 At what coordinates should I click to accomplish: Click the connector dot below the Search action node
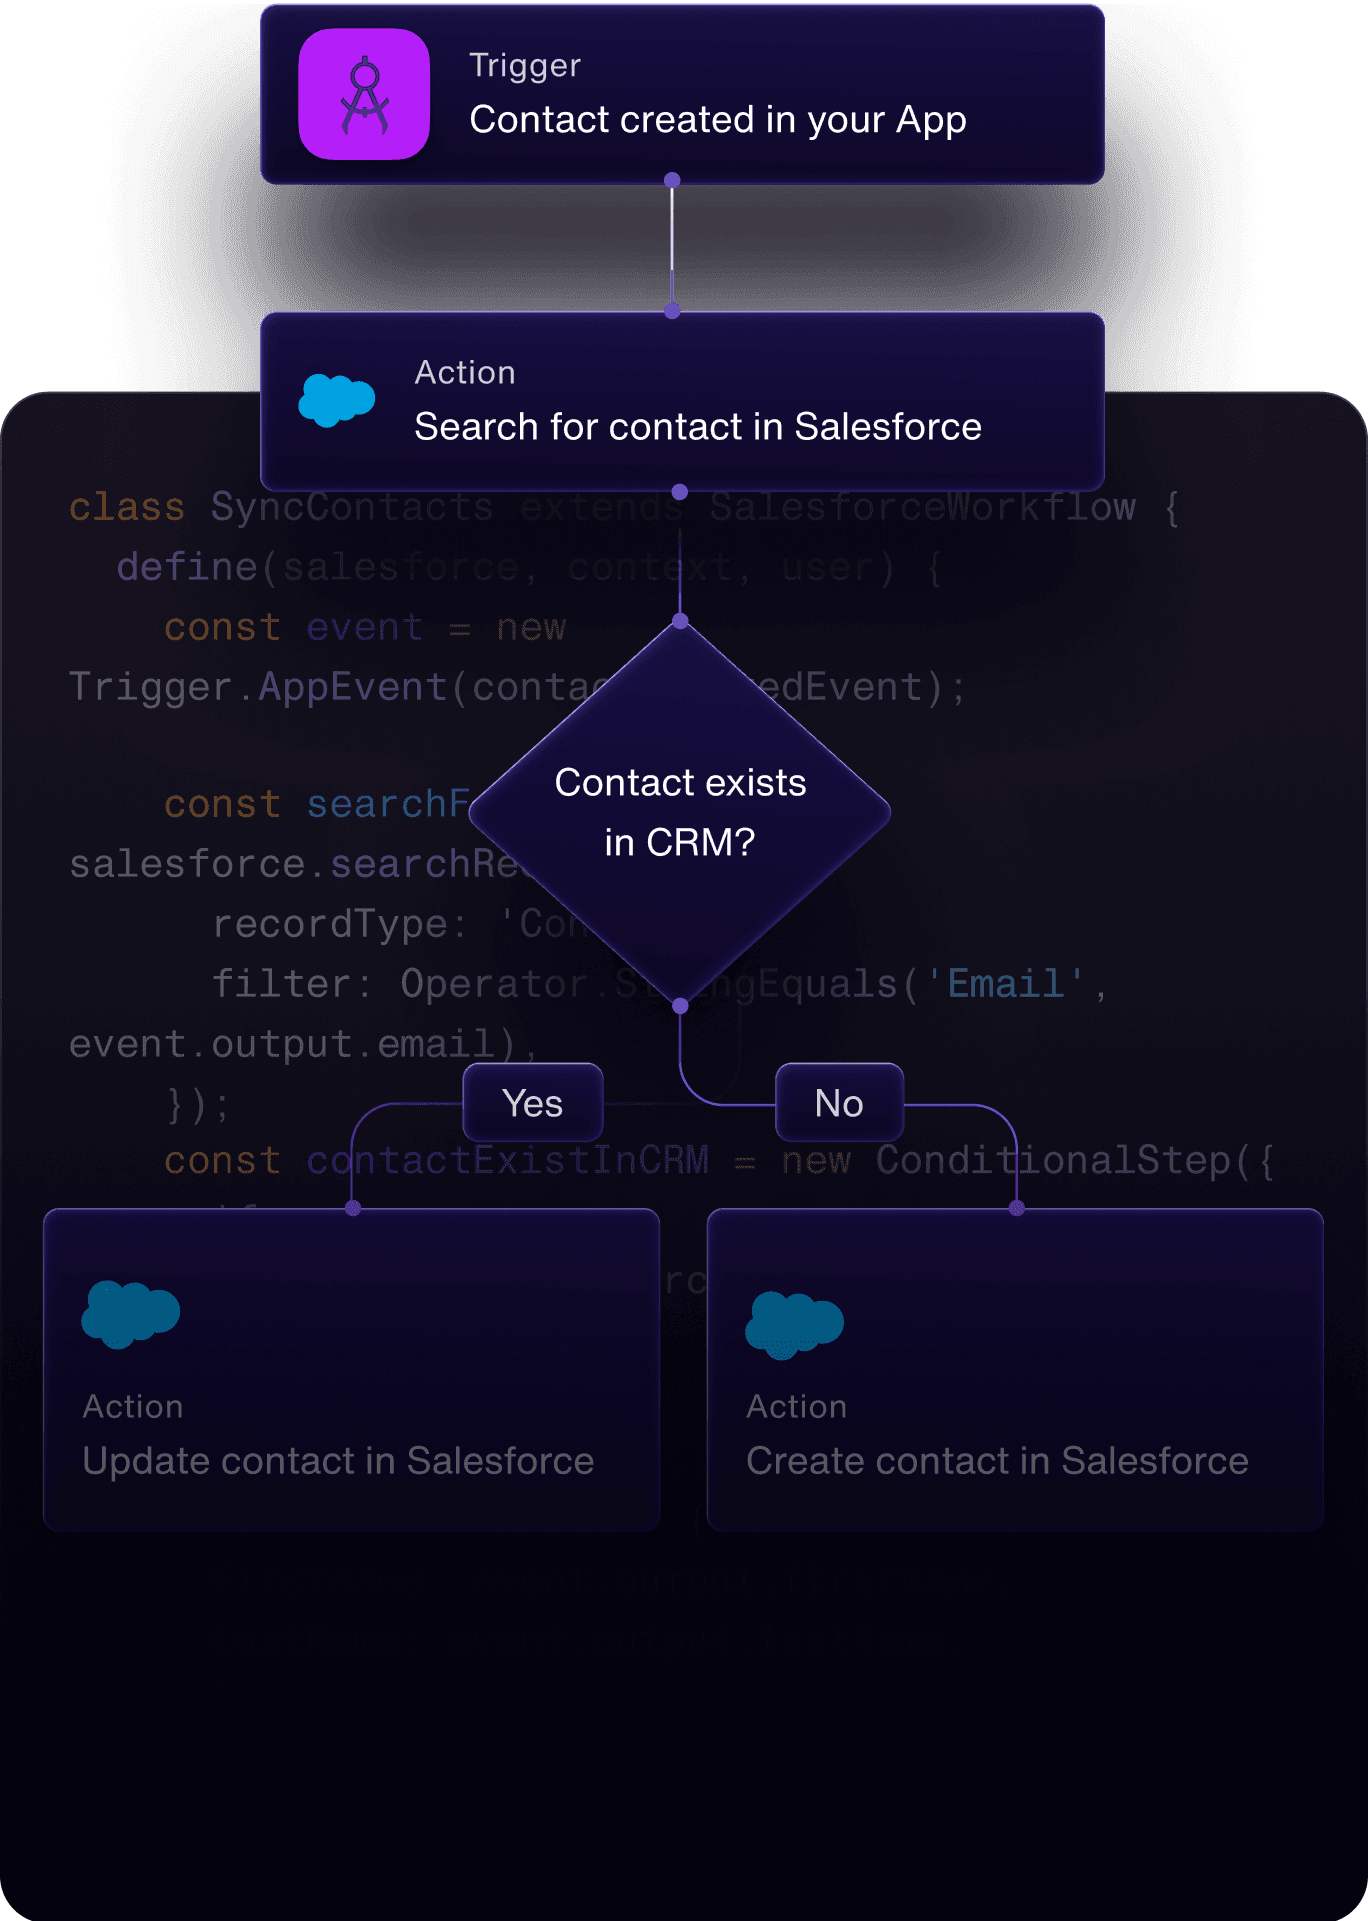tap(680, 492)
